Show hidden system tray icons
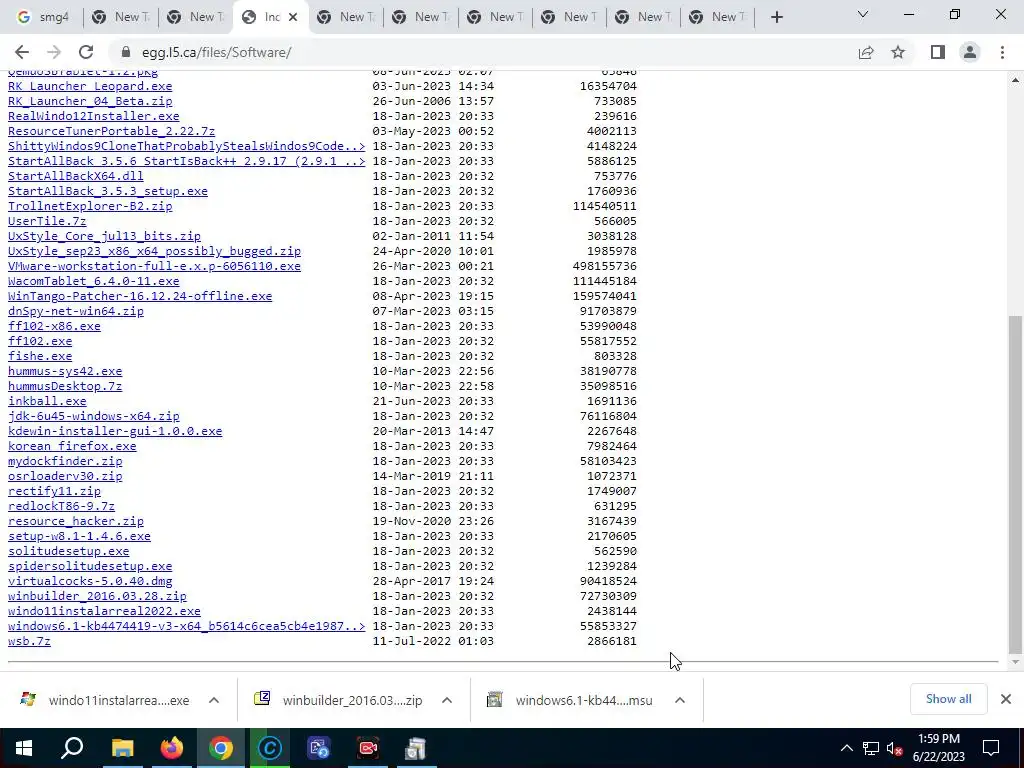 (x=846, y=748)
